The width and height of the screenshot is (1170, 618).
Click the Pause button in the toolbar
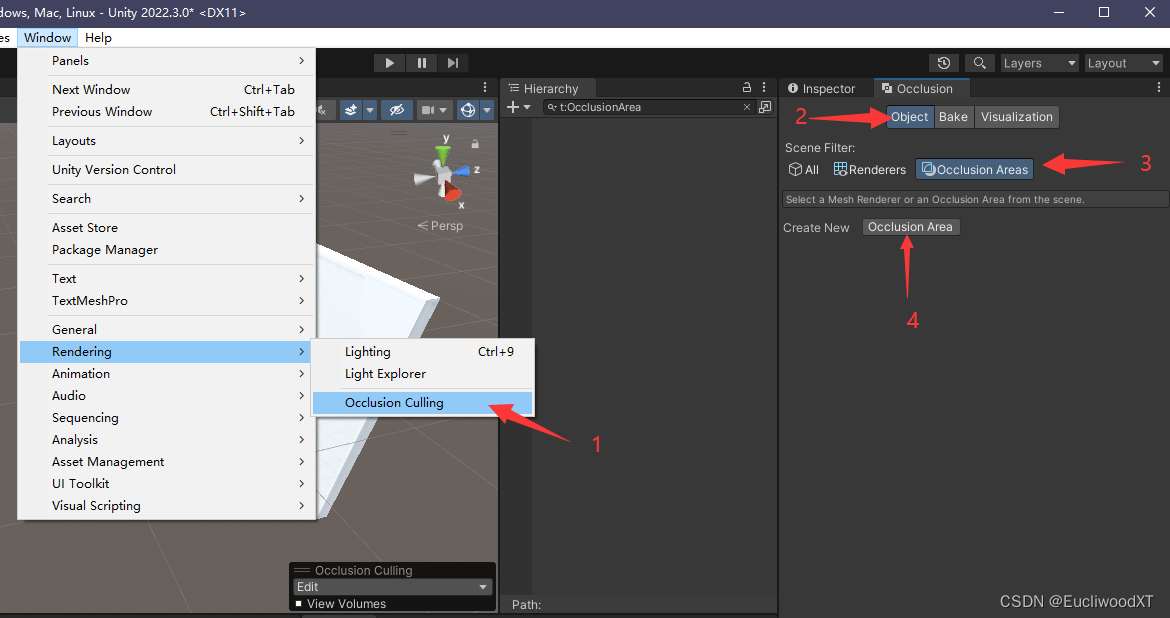tap(422, 63)
